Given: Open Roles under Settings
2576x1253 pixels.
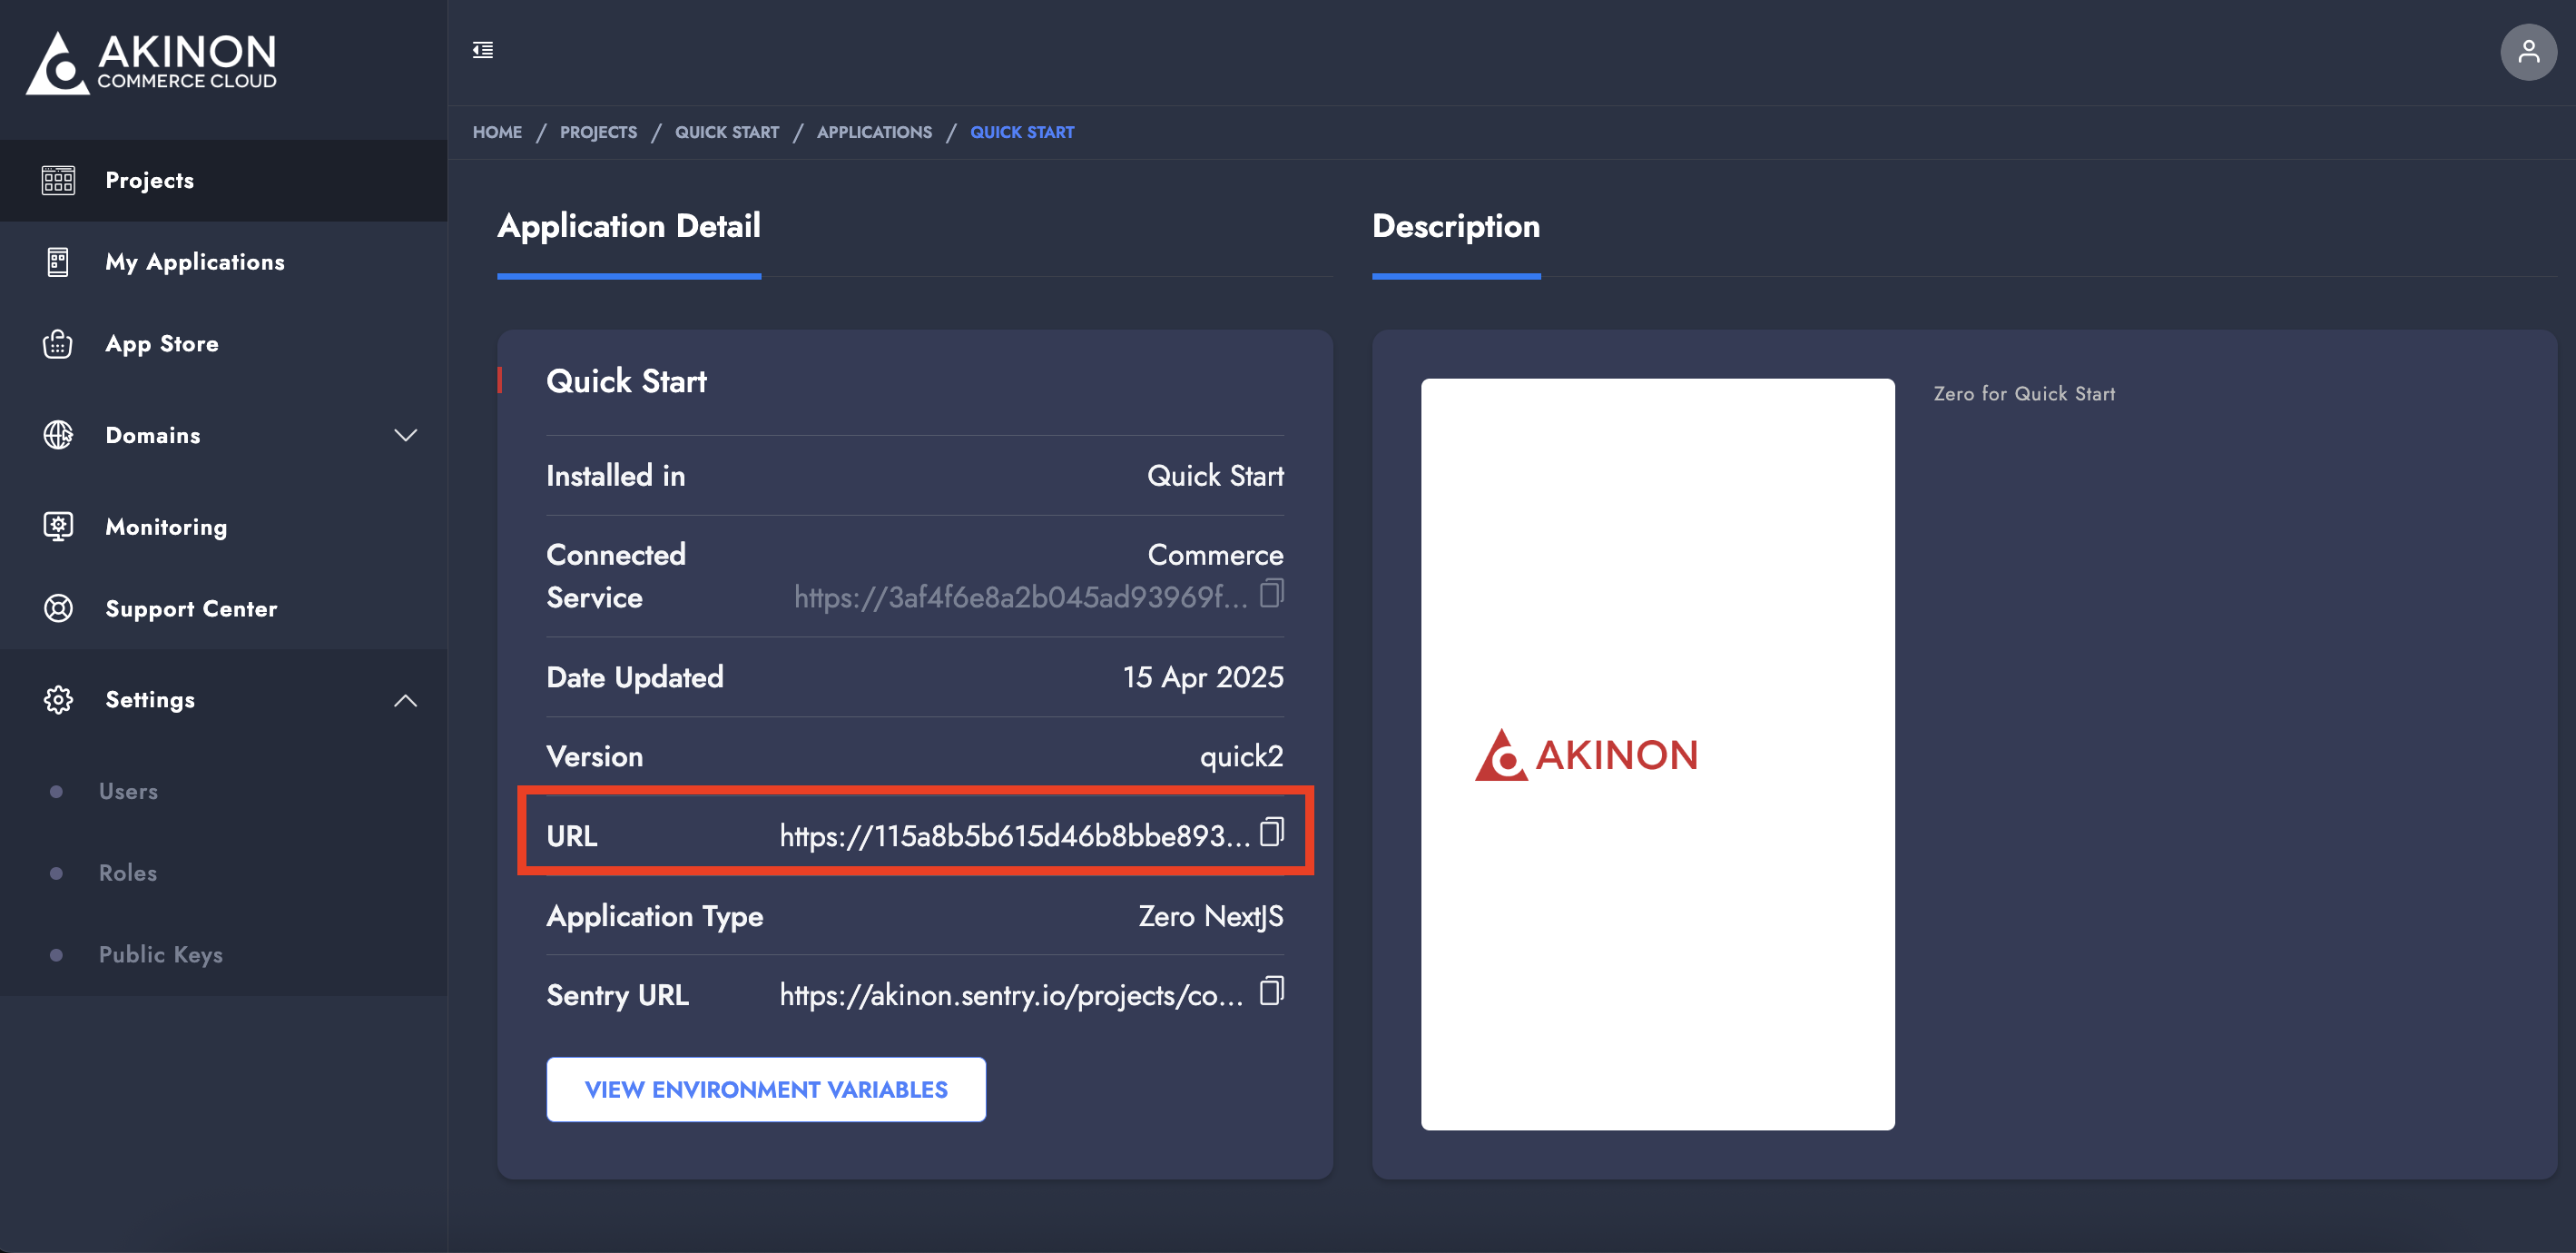Looking at the screenshot, I should 128,873.
